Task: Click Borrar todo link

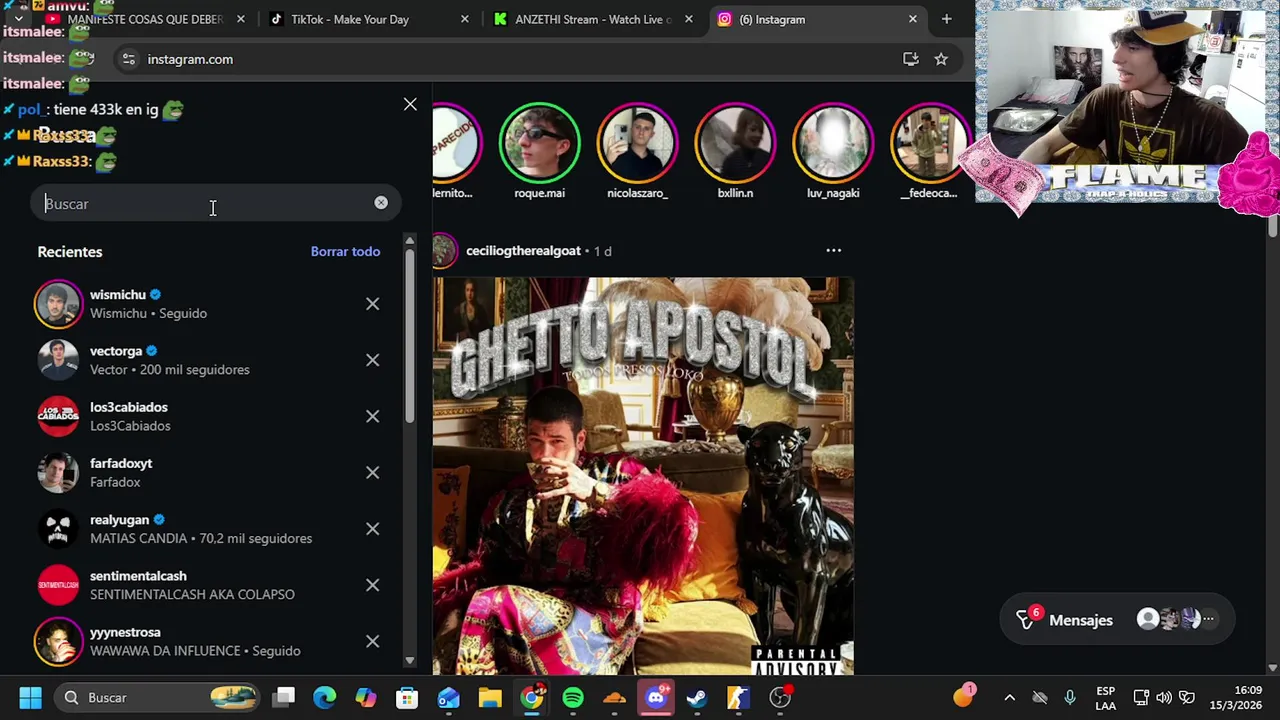Action: (x=345, y=252)
